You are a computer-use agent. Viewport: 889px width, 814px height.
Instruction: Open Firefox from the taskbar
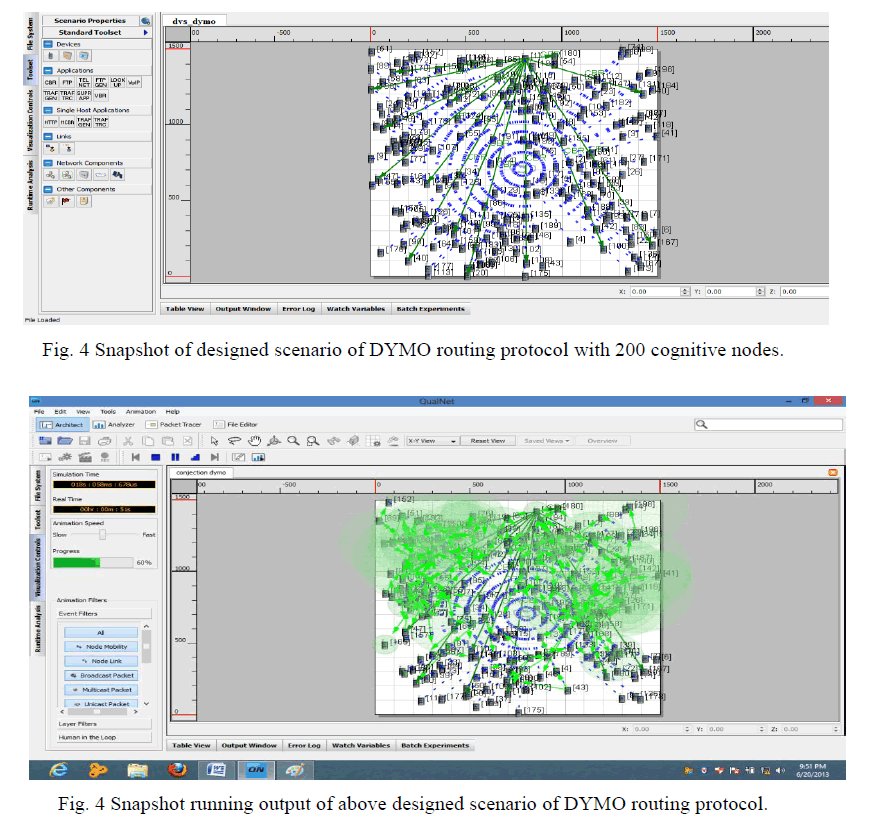(177, 770)
